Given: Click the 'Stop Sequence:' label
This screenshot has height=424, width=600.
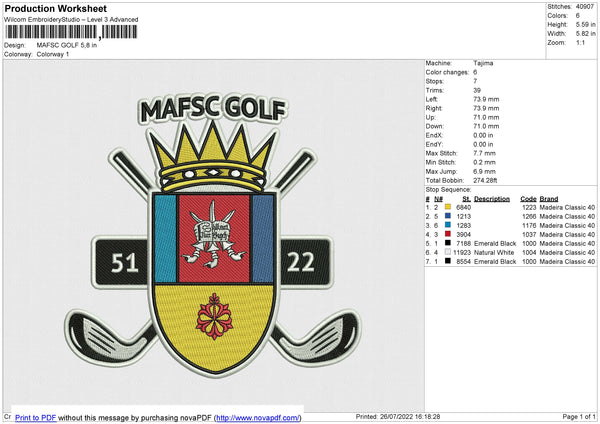Looking at the screenshot, I should (x=448, y=190).
